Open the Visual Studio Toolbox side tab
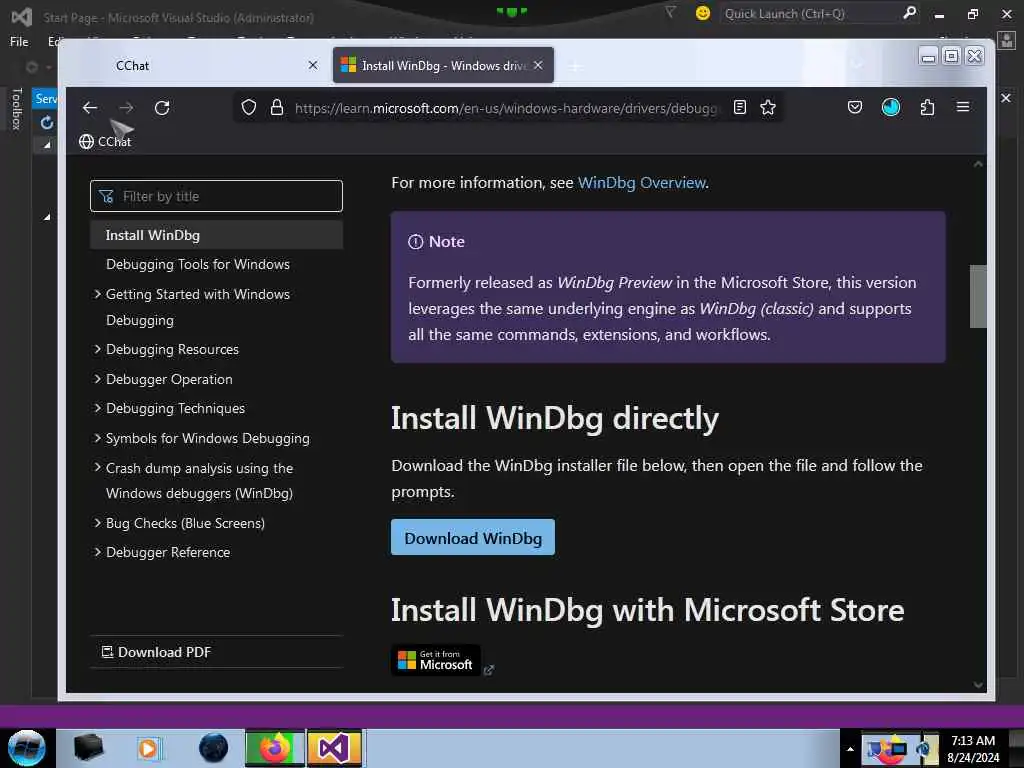The image size is (1024, 768). 17,109
